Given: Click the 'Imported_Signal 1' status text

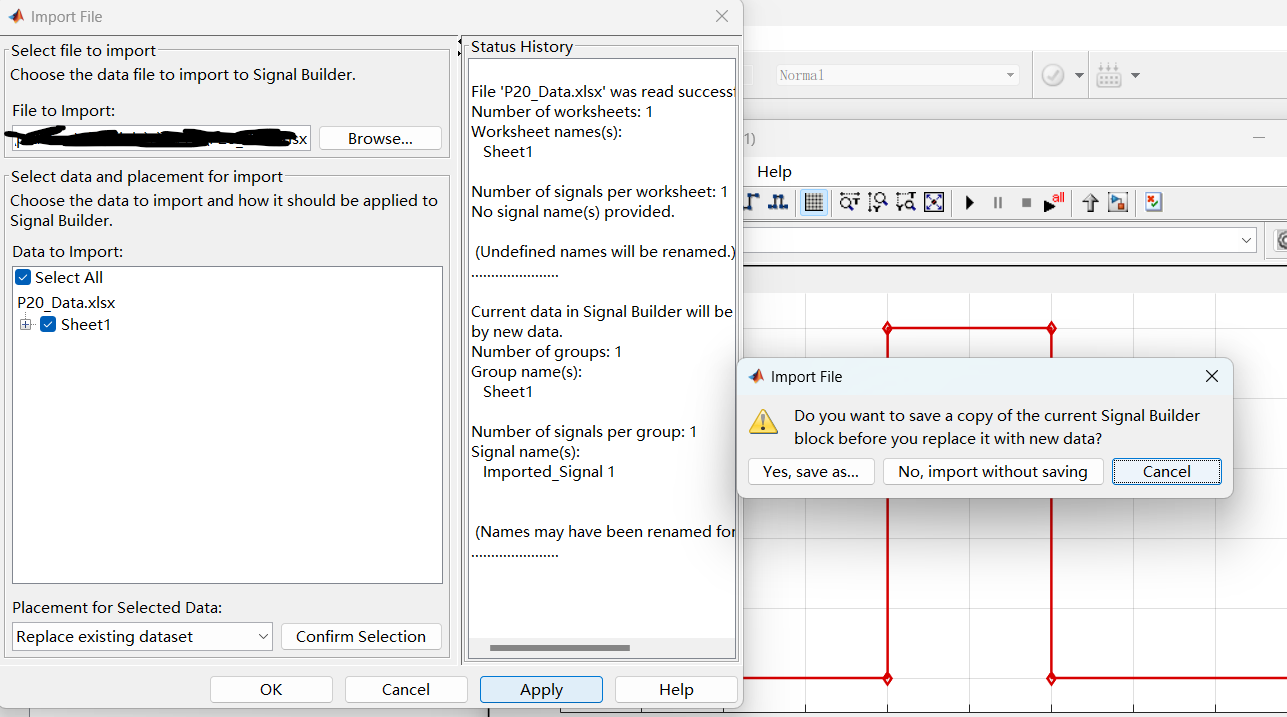Looking at the screenshot, I should click(x=549, y=472).
